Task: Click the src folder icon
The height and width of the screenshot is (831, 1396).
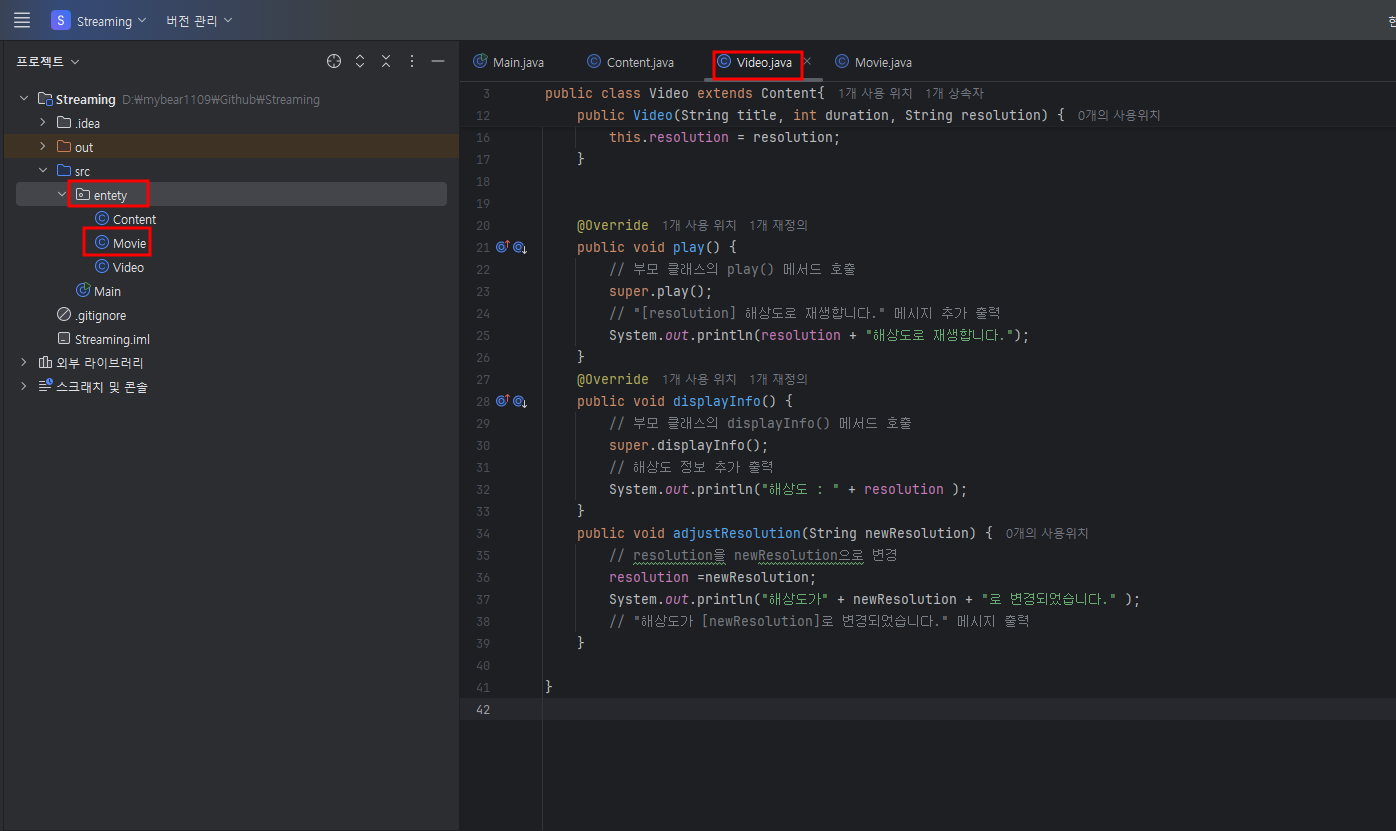Action: (x=64, y=171)
